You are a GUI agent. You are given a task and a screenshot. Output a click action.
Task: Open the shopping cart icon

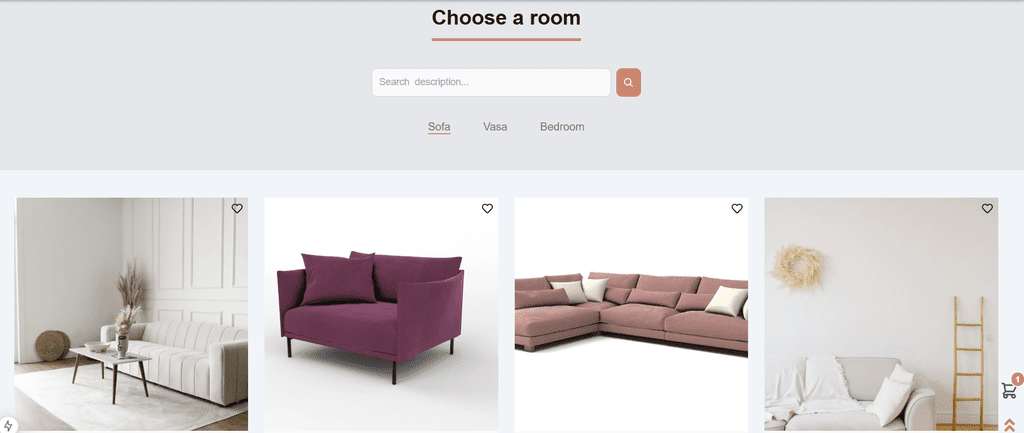click(1008, 391)
